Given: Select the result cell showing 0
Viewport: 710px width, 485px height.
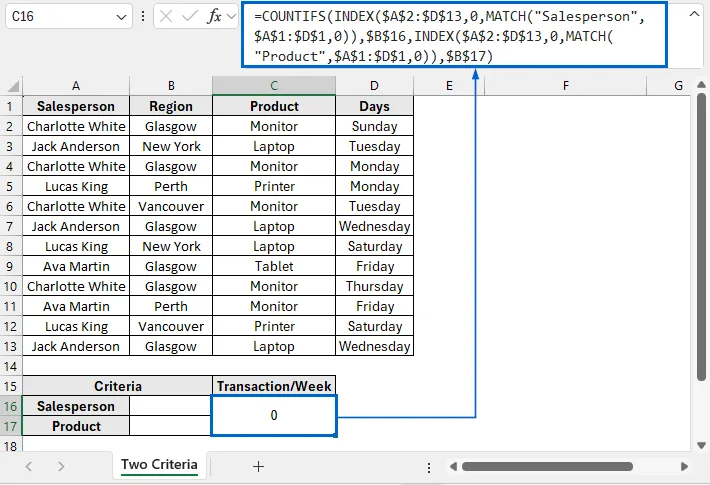Looking at the screenshot, I should pyautogui.click(x=274, y=416).
